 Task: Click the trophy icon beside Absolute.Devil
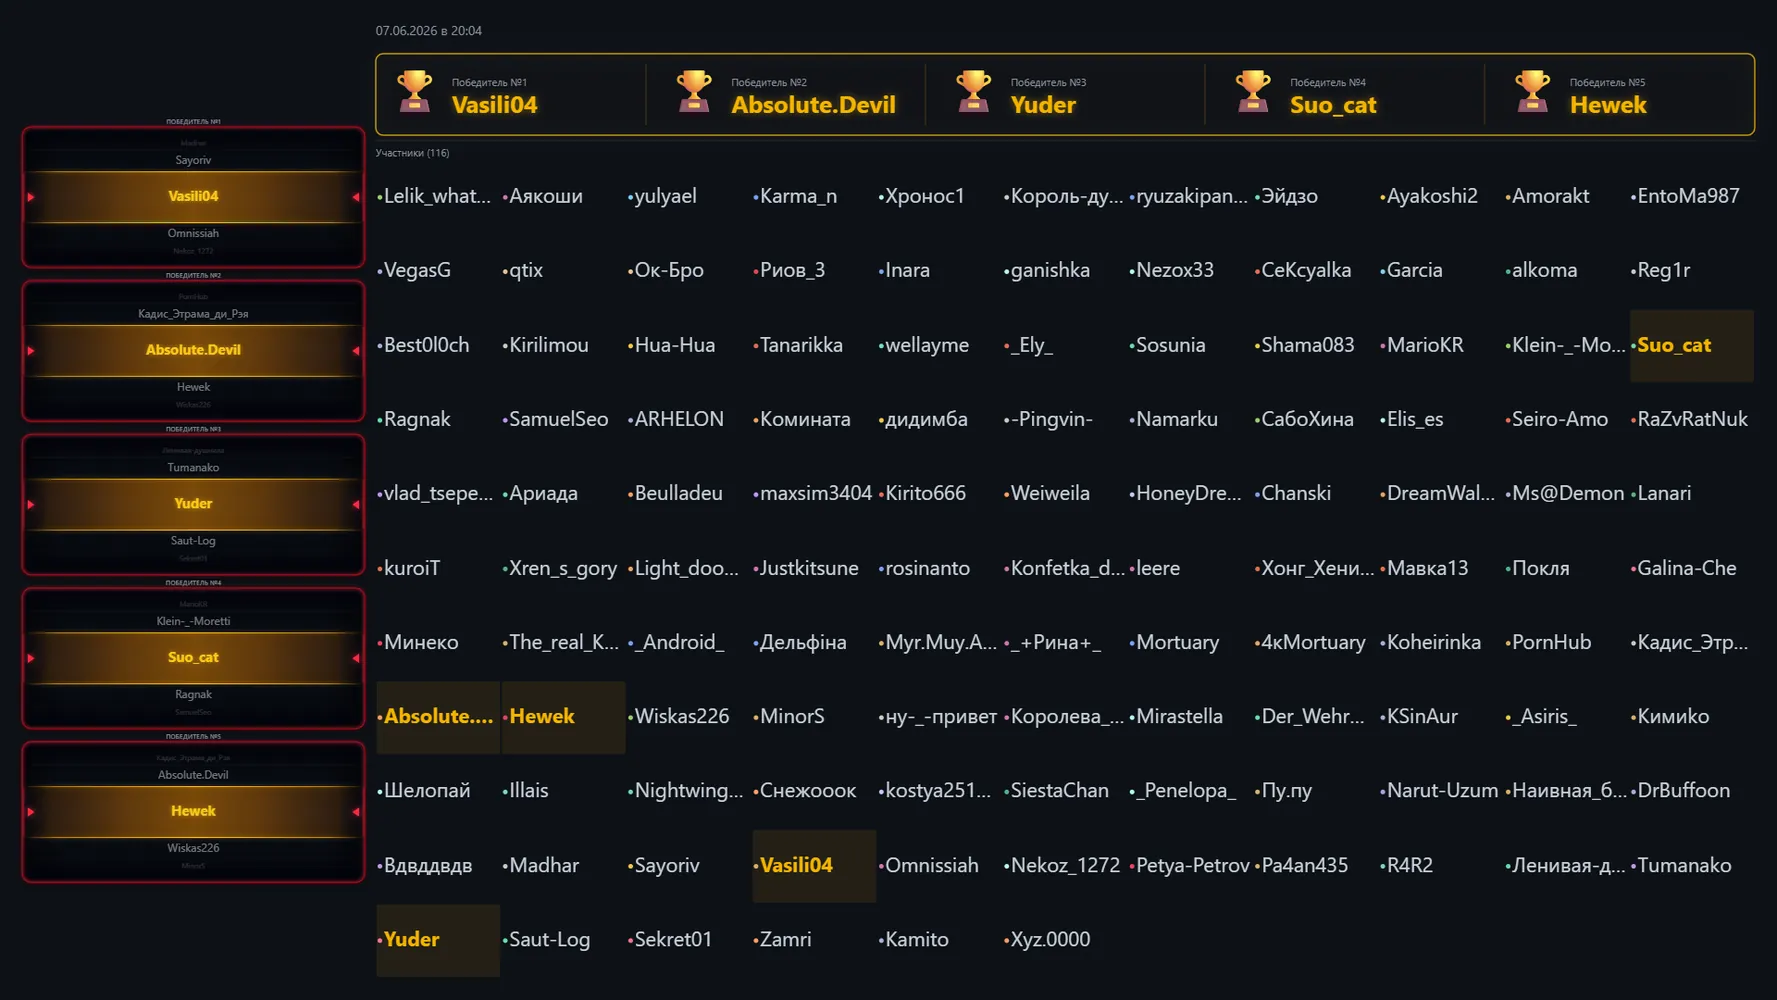pyautogui.click(x=694, y=93)
